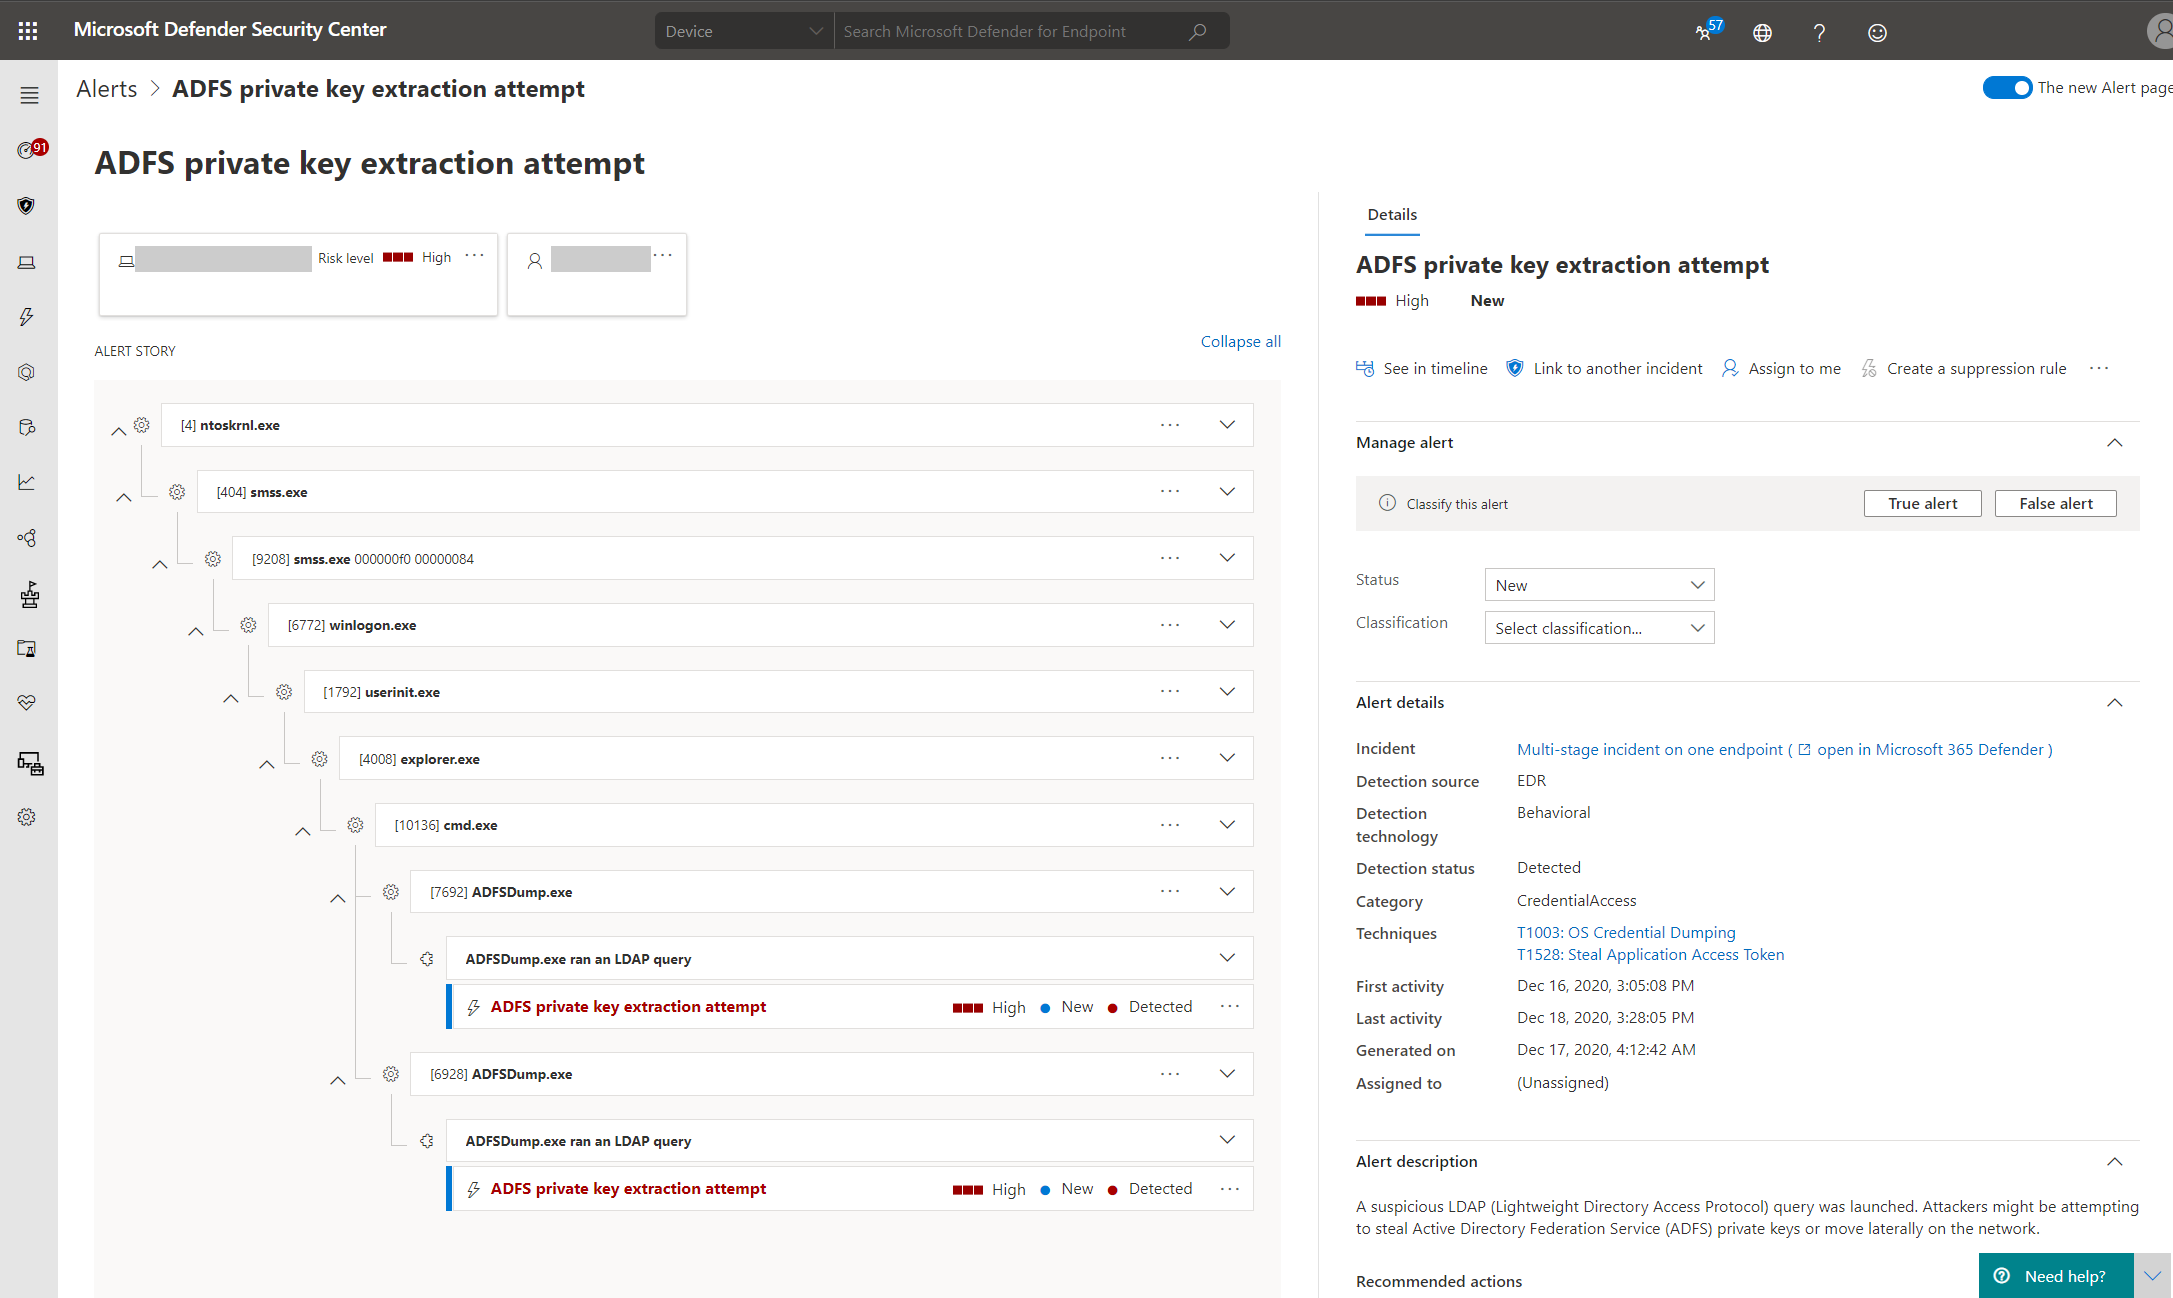
Task: Turn off the new Alert page toggle
Action: [2007, 87]
